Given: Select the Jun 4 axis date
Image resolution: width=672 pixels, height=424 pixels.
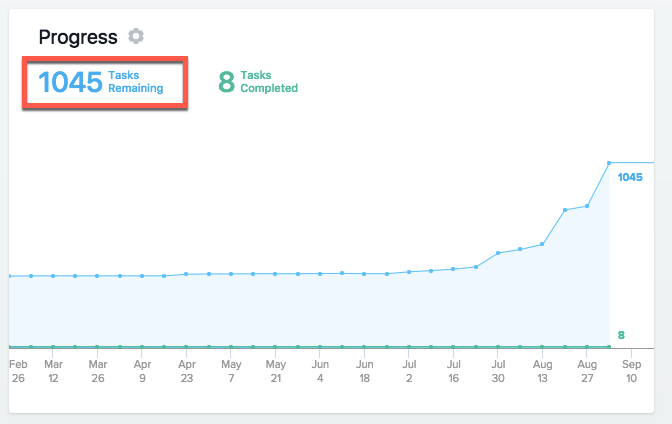Looking at the screenshot, I should [x=320, y=371].
